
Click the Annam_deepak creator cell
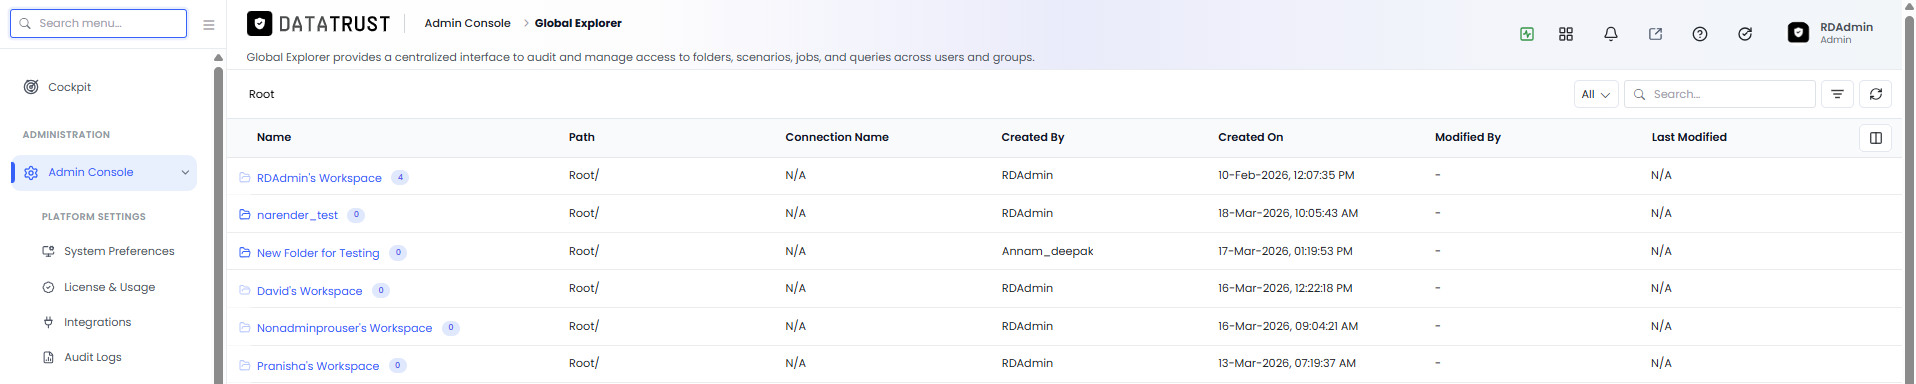click(x=1047, y=251)
